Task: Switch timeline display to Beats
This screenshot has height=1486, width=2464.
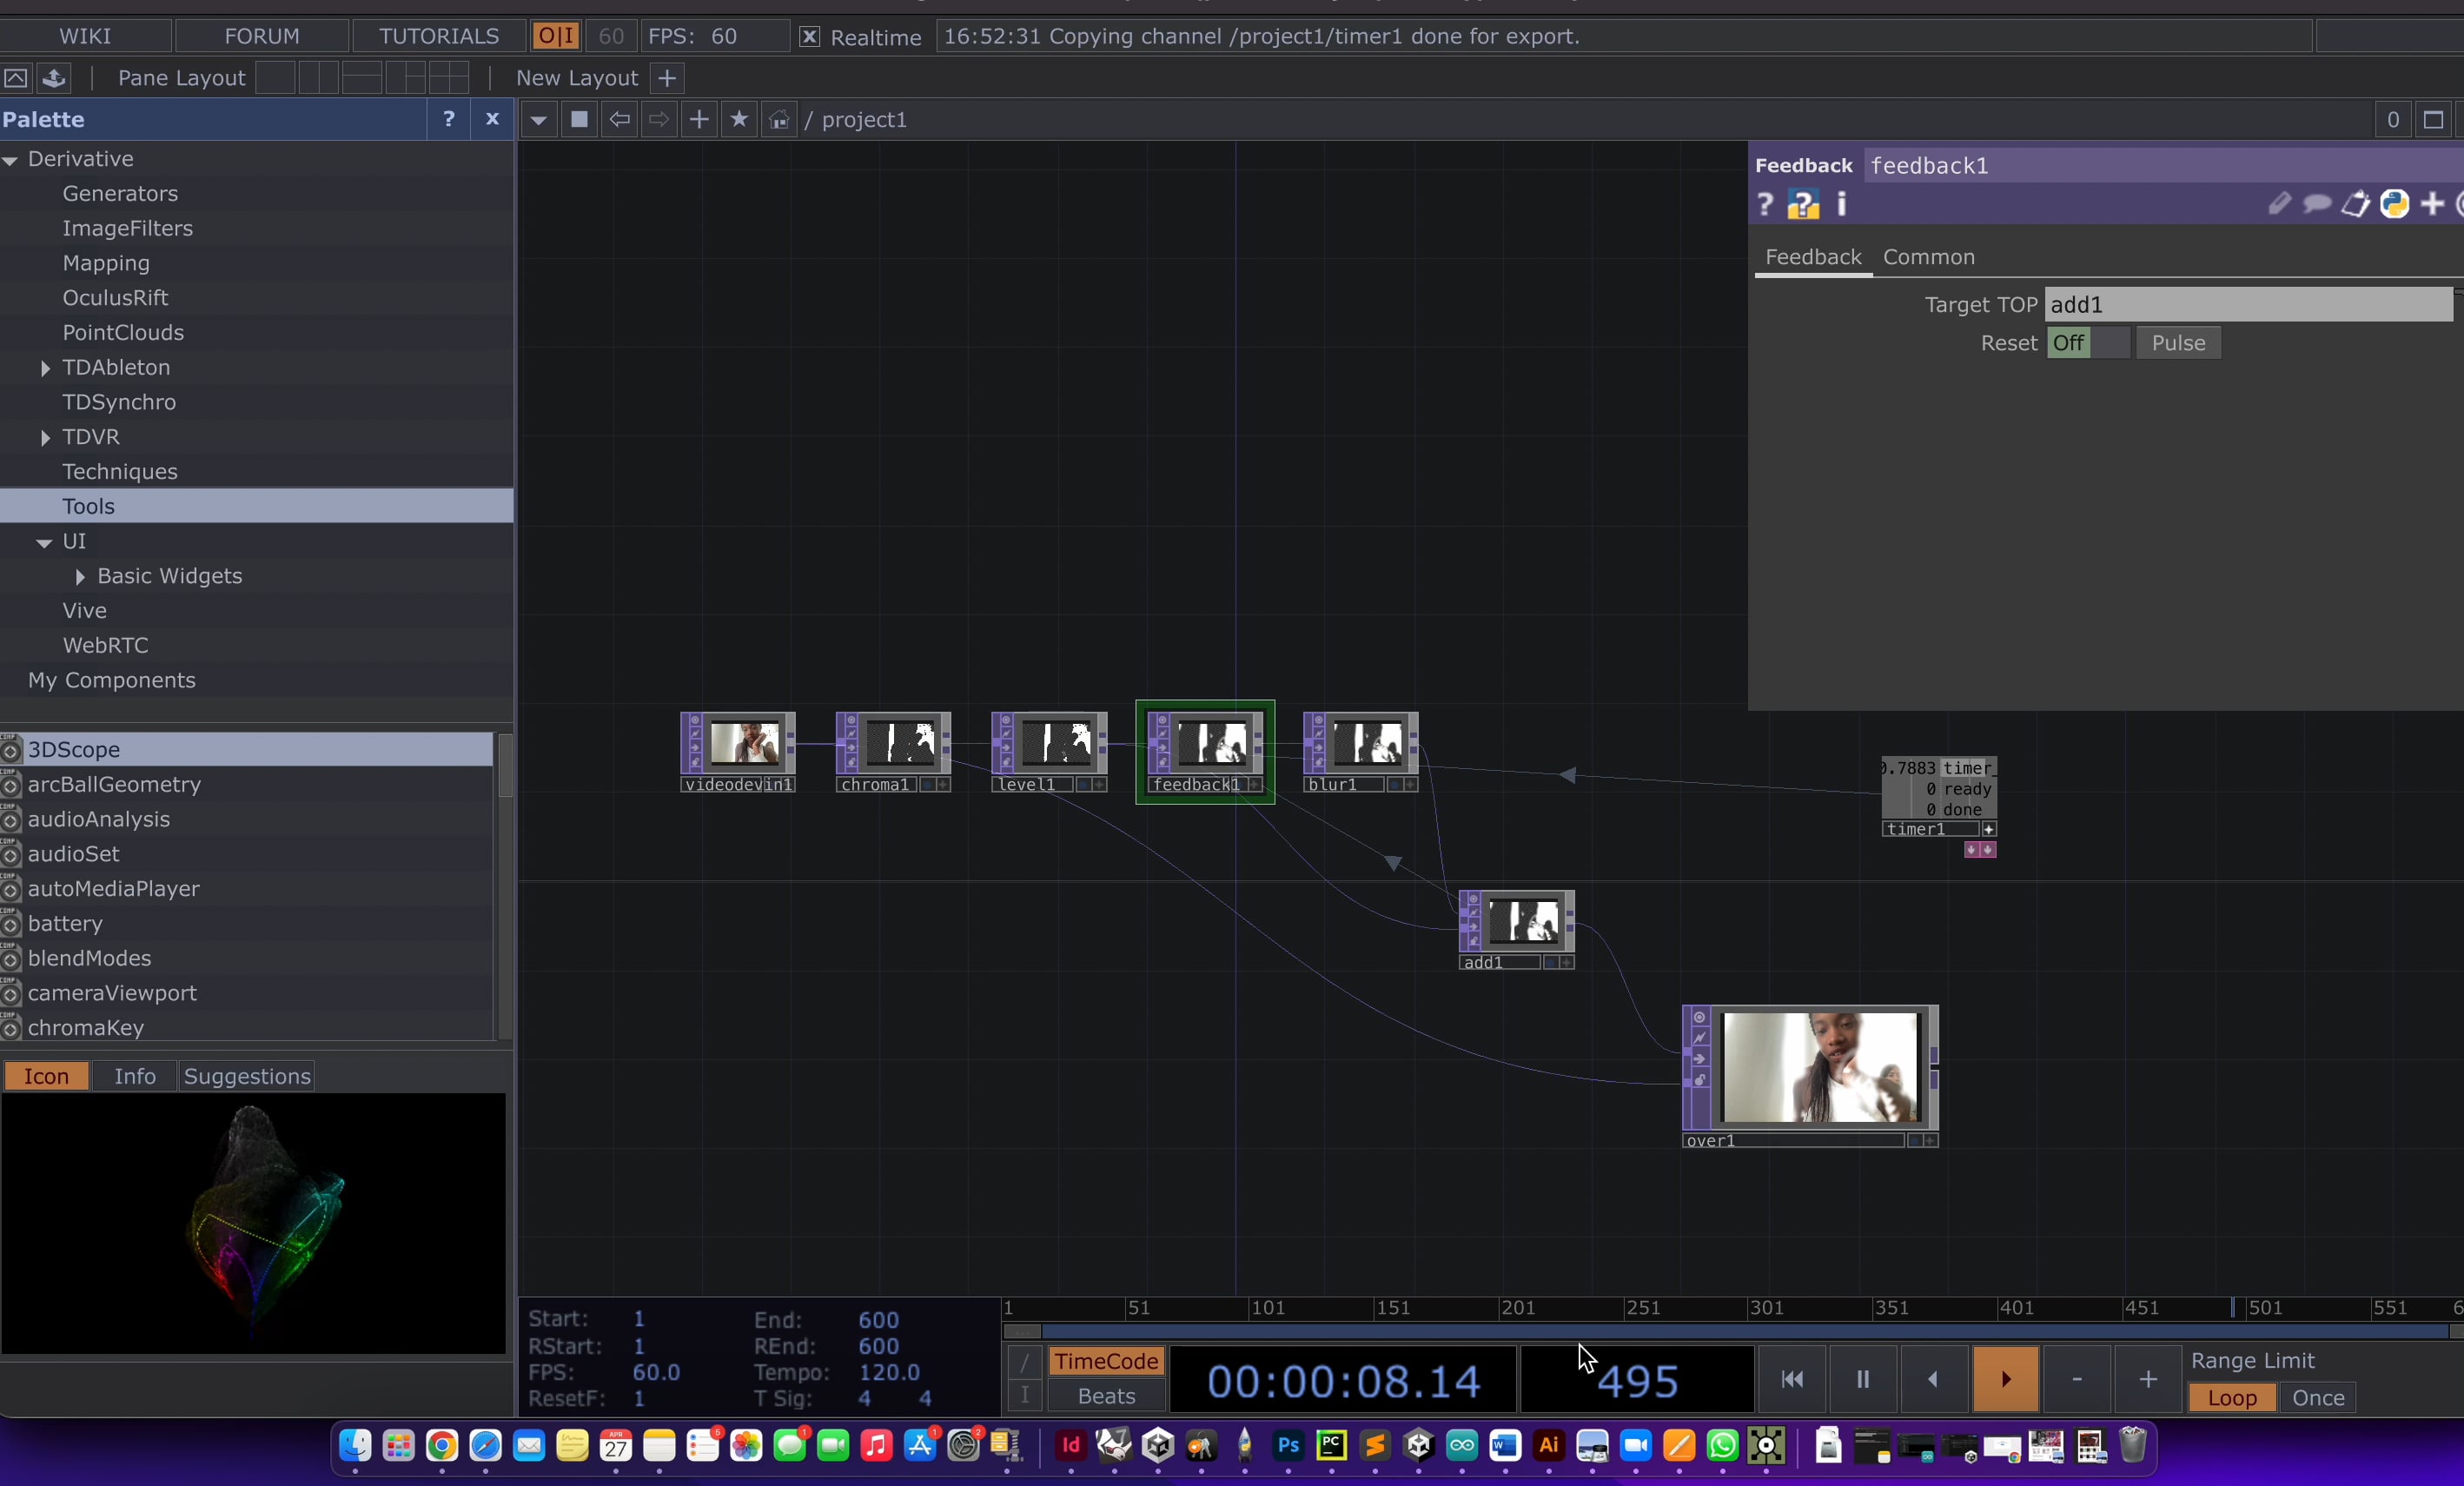Action: (1106, 1396)
